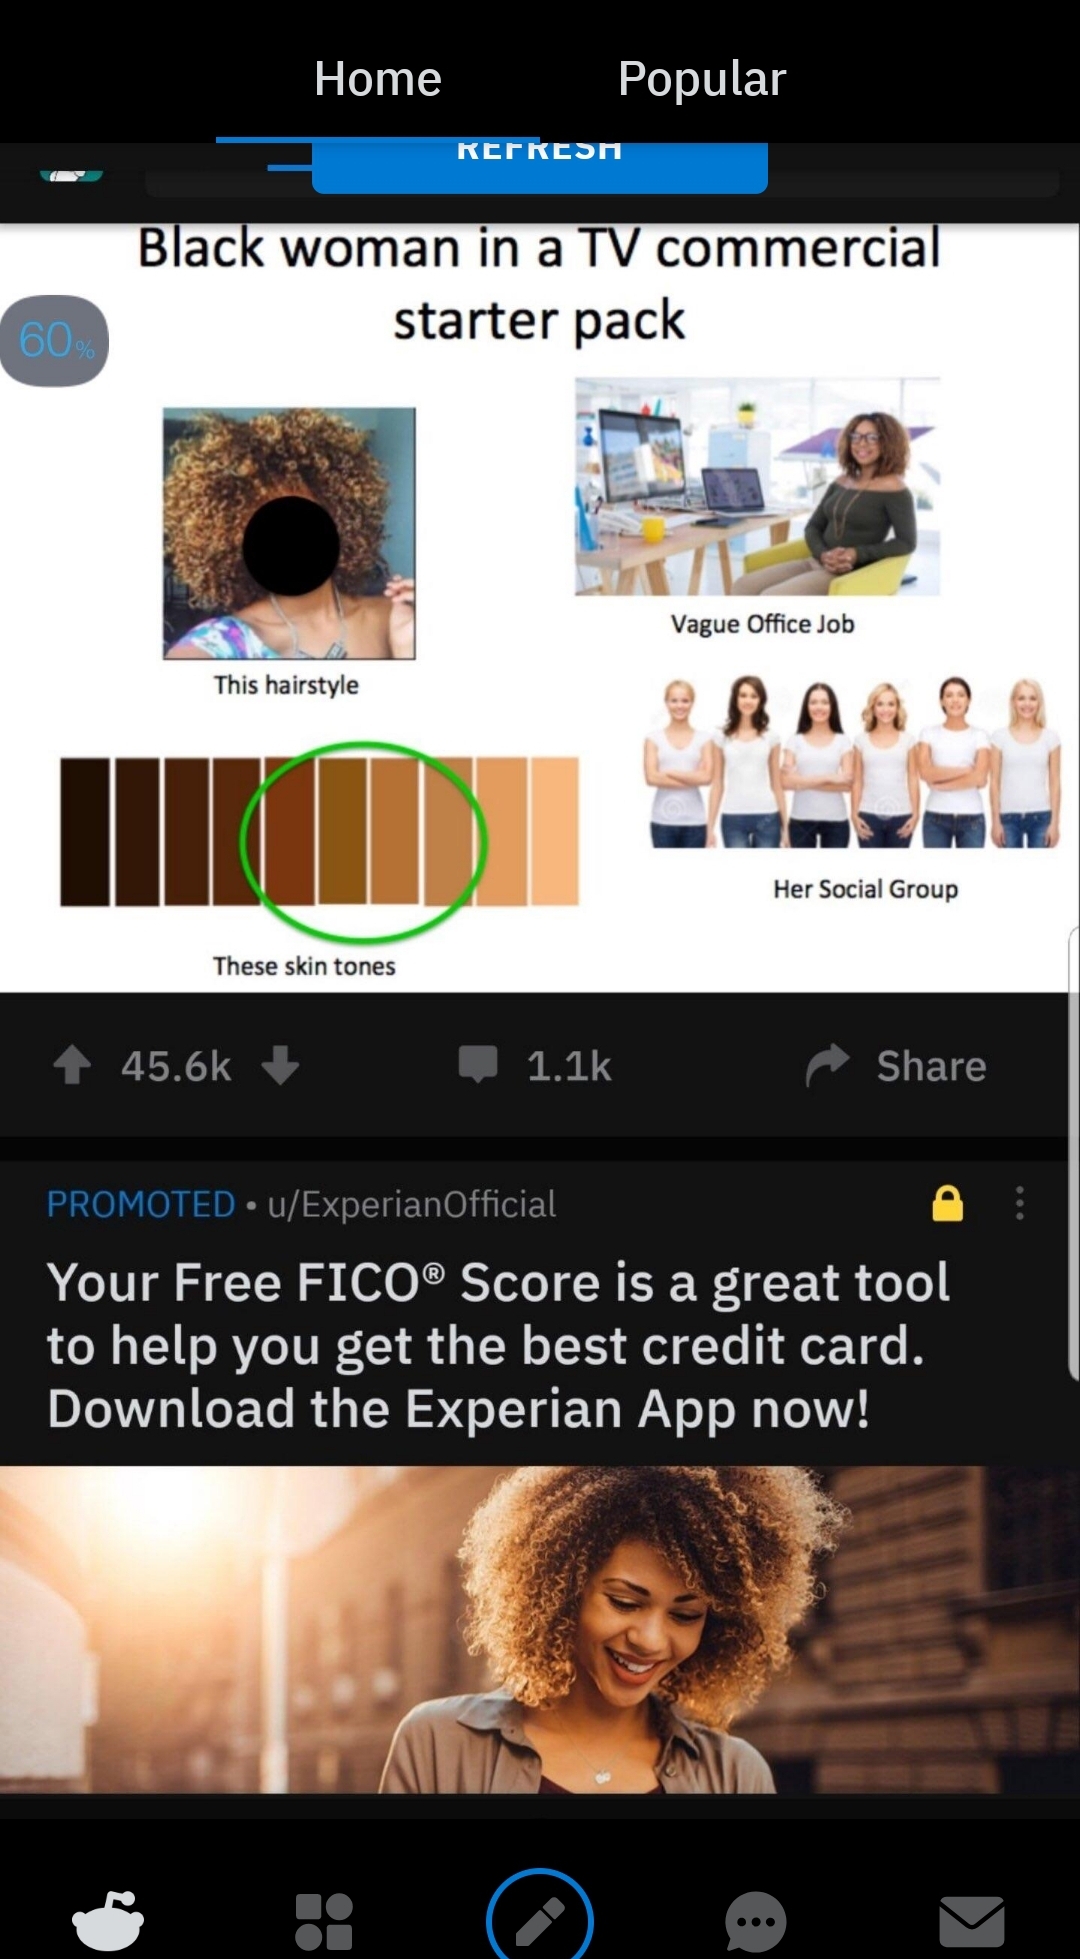Upvote the starter pack post

coord(72,1065)
